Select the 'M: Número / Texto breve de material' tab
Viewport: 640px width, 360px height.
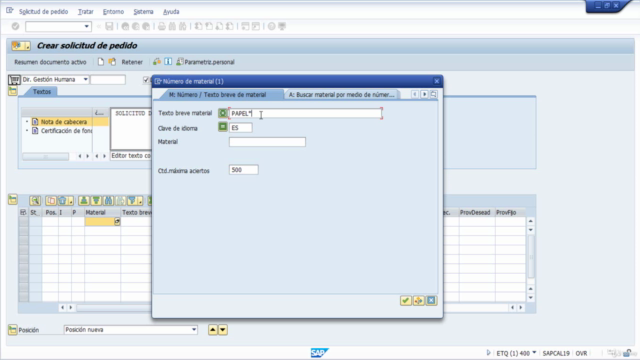click(218, 95)
